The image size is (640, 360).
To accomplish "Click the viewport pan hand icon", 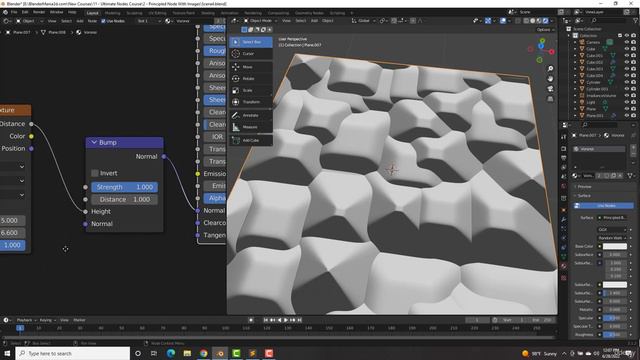I will [x=550, y=78].
